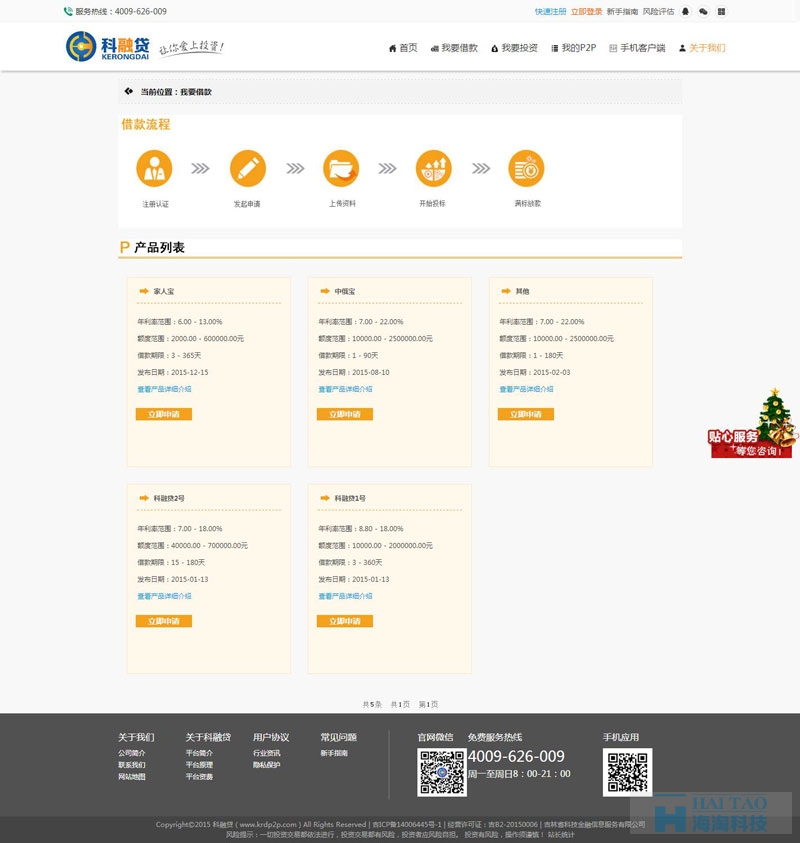Apply for 科融贷1号 with 立即申请
Image resolution: width=800 pixels, height=843 pixels.
point(344,621)
